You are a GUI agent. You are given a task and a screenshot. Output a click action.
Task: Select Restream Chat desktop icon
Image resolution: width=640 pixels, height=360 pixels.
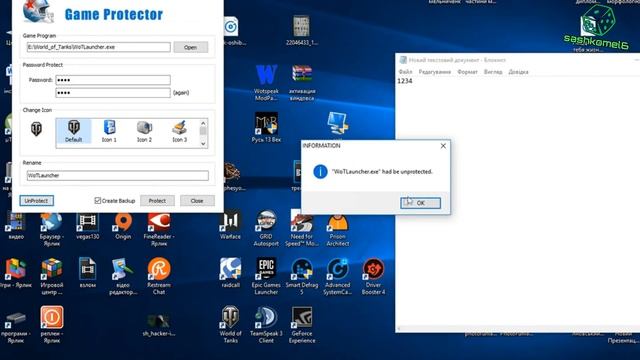coord(159,276)
